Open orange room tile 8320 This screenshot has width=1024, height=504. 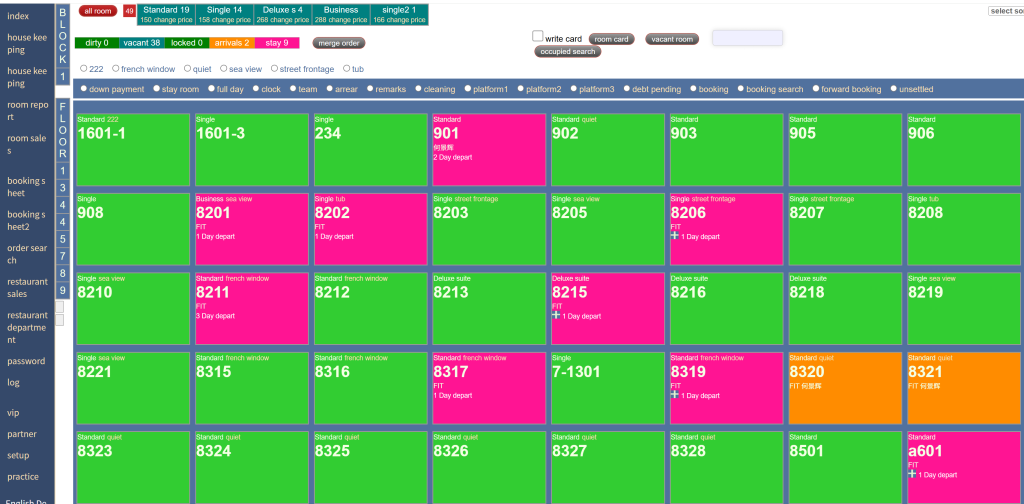(x=845, y=386)
